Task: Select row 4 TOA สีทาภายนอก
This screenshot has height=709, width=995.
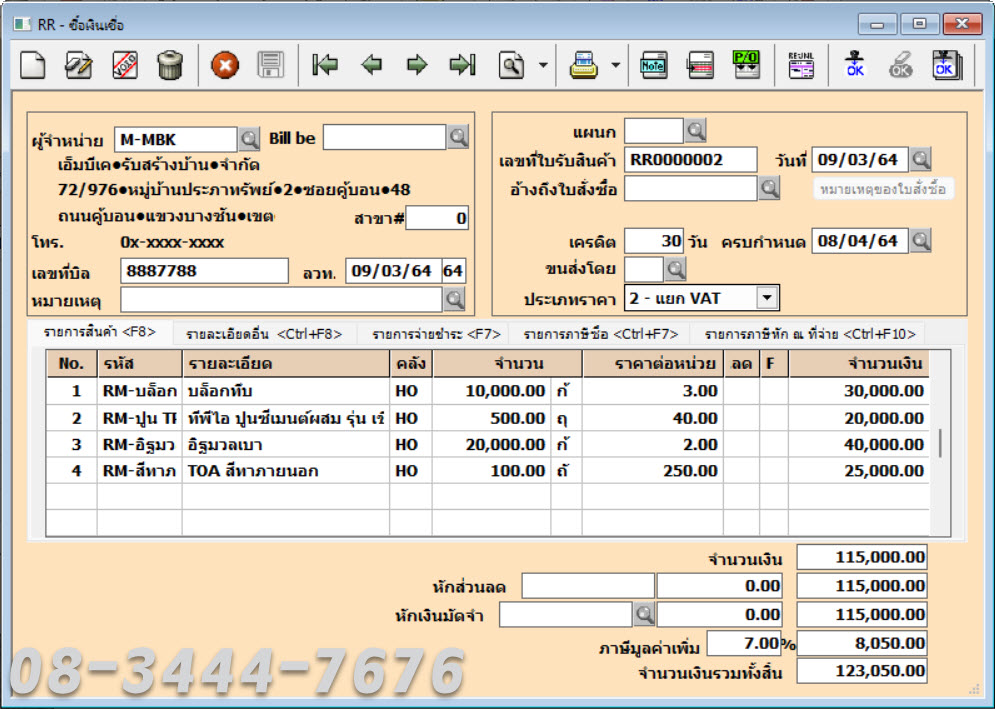Action: click(x=286, y=471)
